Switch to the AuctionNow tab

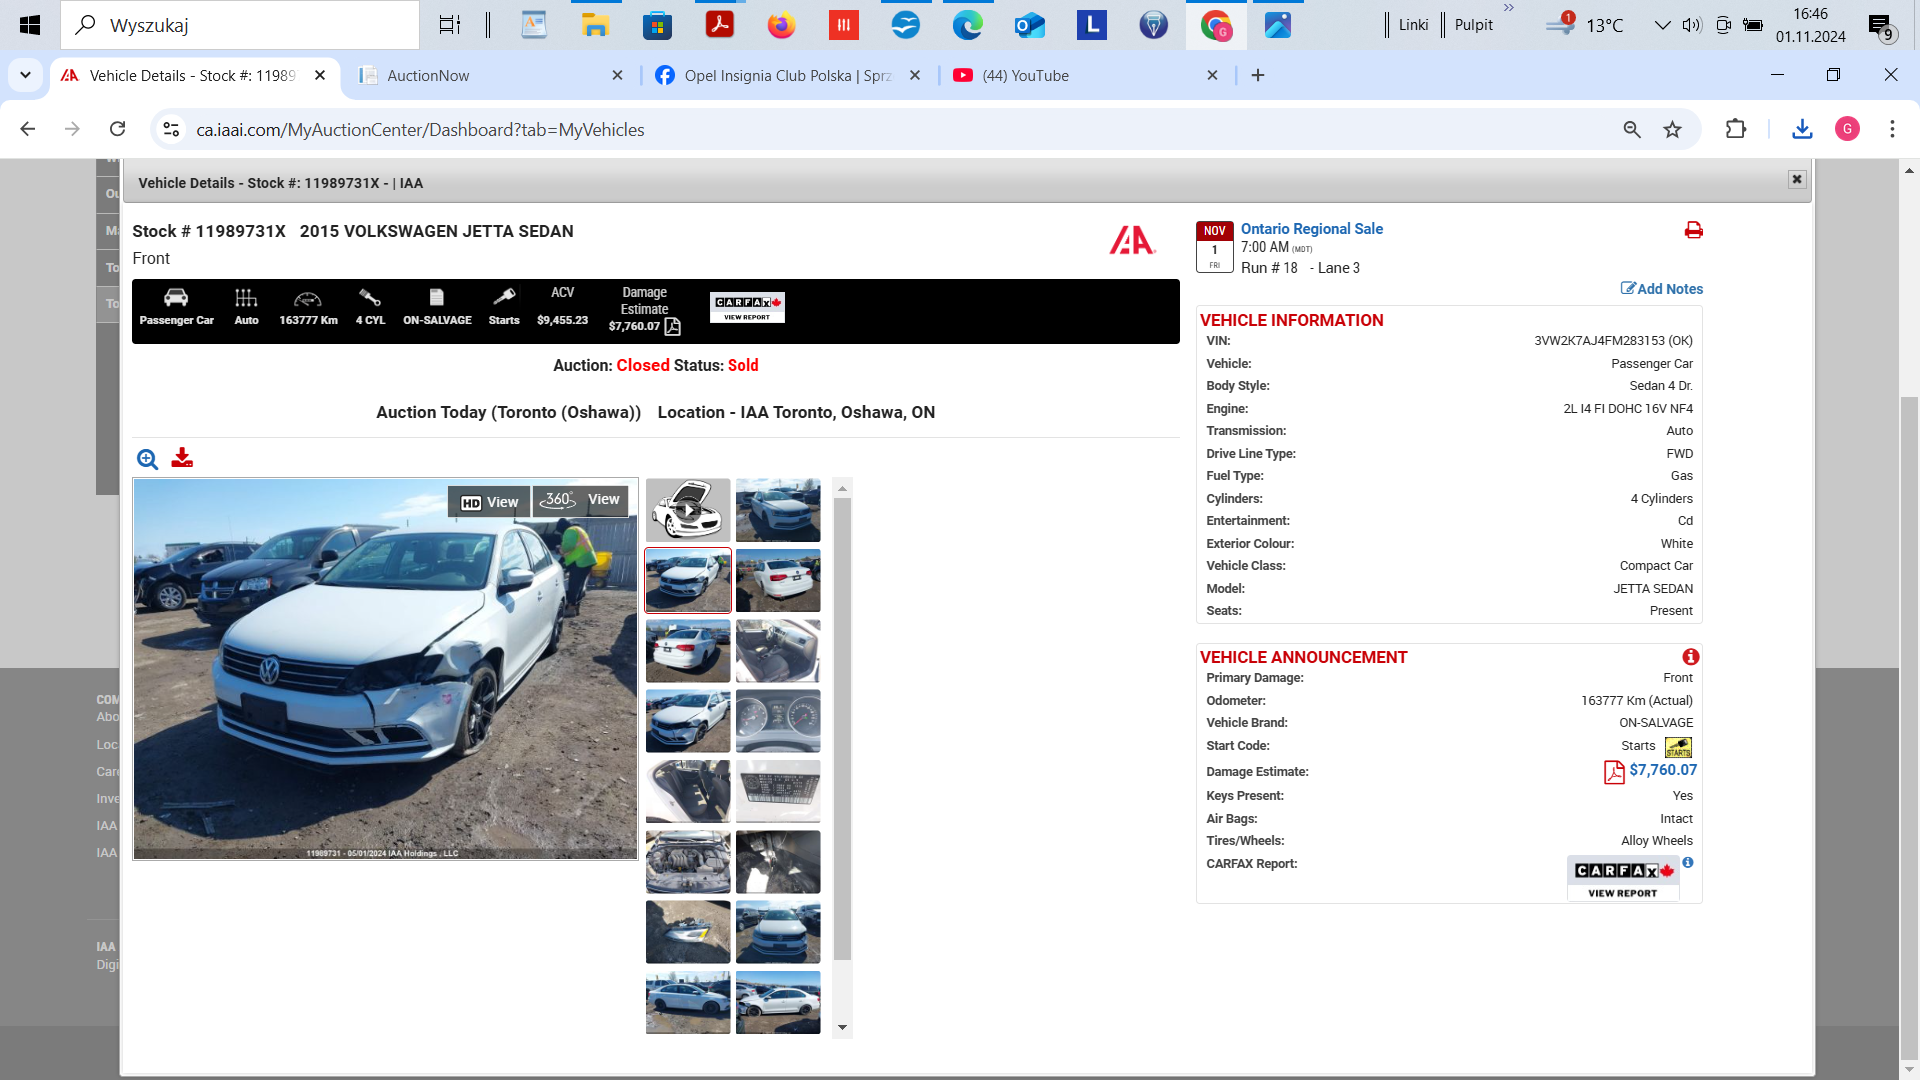click(x=490, y=75)
